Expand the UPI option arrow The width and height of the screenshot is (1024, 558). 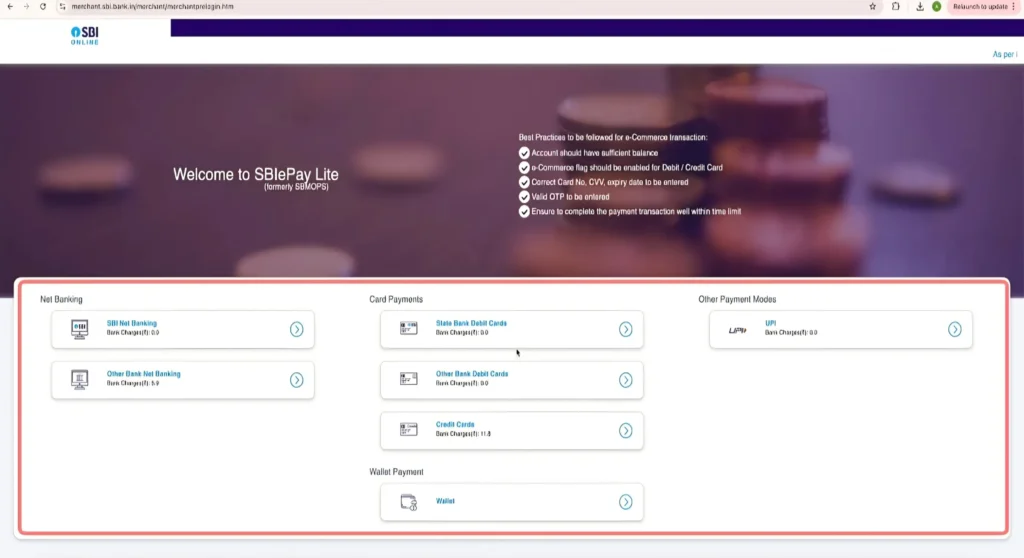click(955, 329)
